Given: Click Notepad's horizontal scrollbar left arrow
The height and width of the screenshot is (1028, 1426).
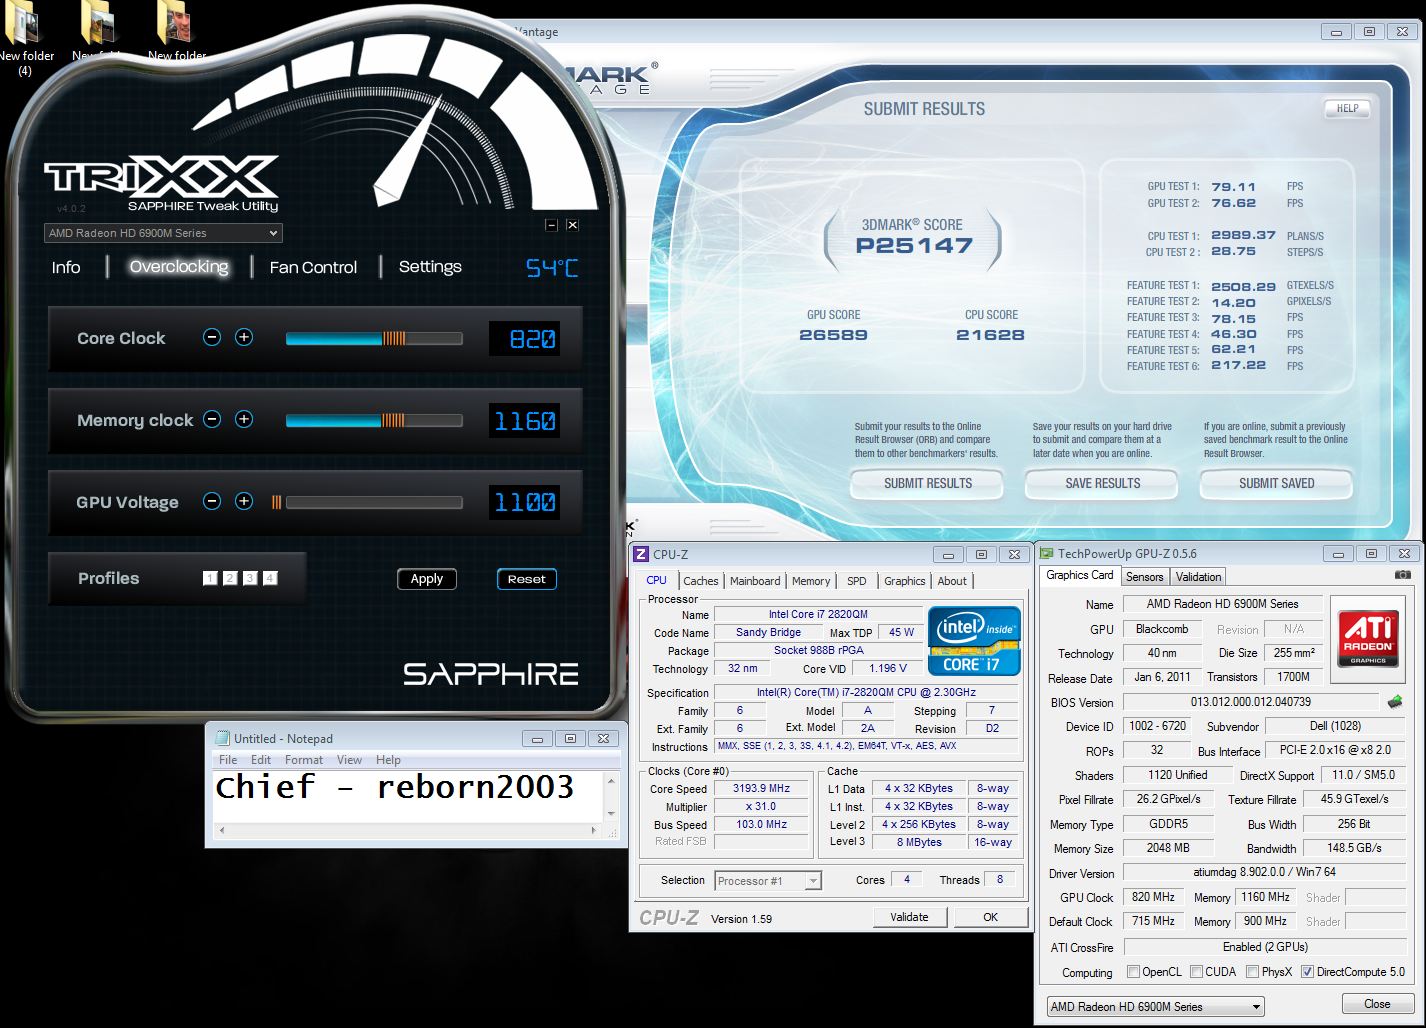Looking at the screenshot, I should (221, 830).
